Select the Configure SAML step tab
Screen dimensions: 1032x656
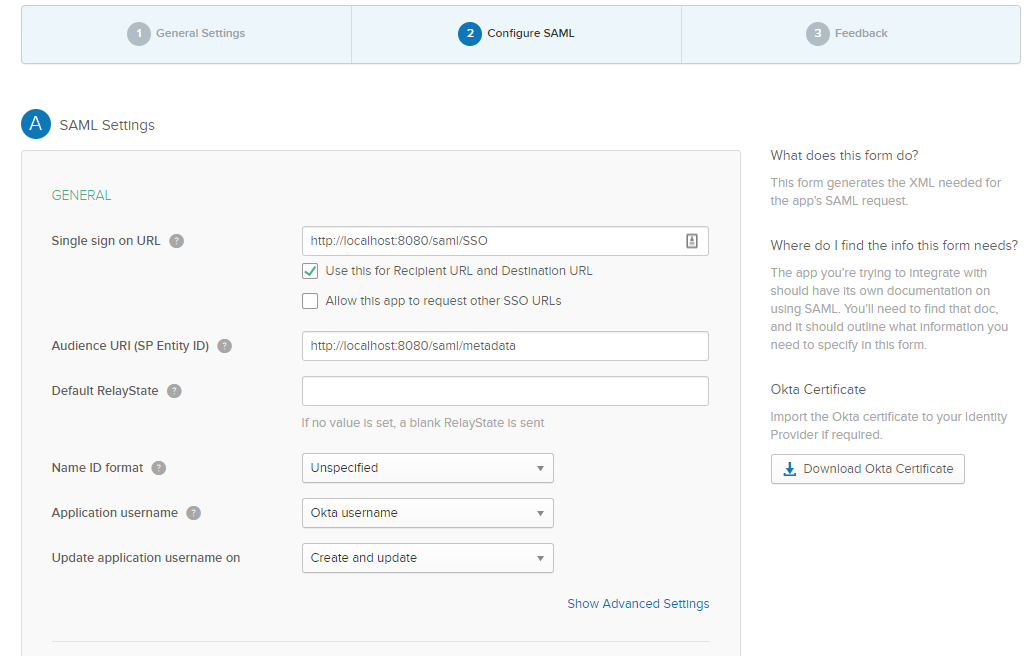click(517, 34)
